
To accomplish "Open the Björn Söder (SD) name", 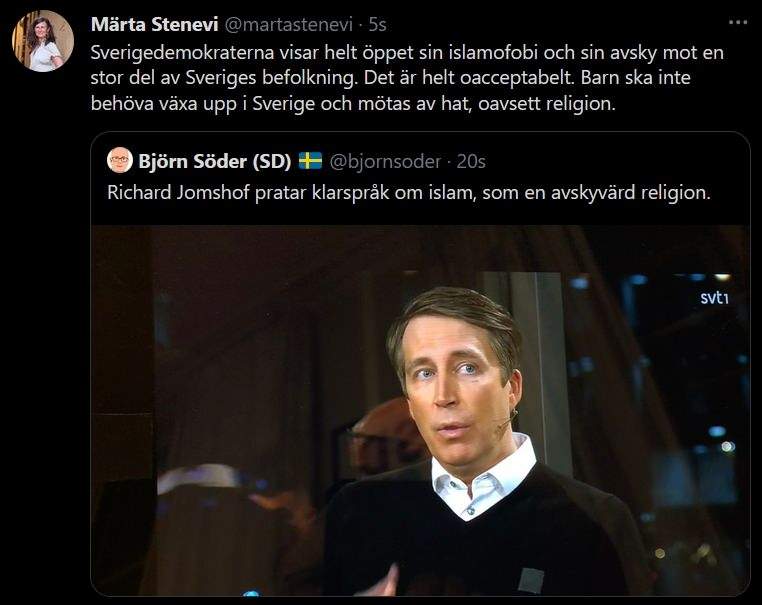I will click(x=215, y=161).
